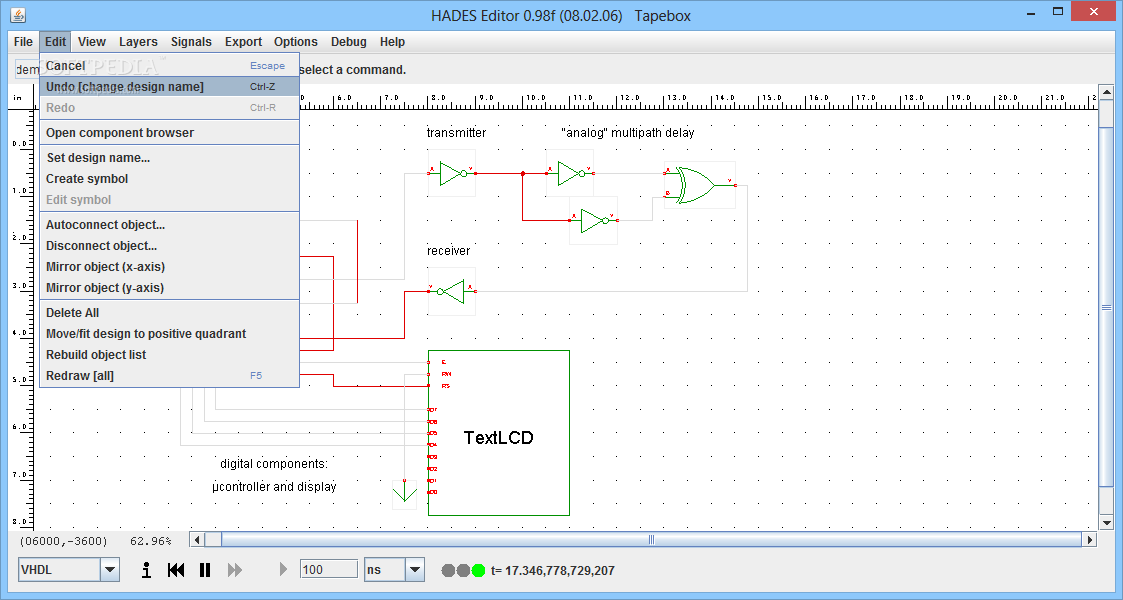Select Redraw [all]

coord(169,375)
